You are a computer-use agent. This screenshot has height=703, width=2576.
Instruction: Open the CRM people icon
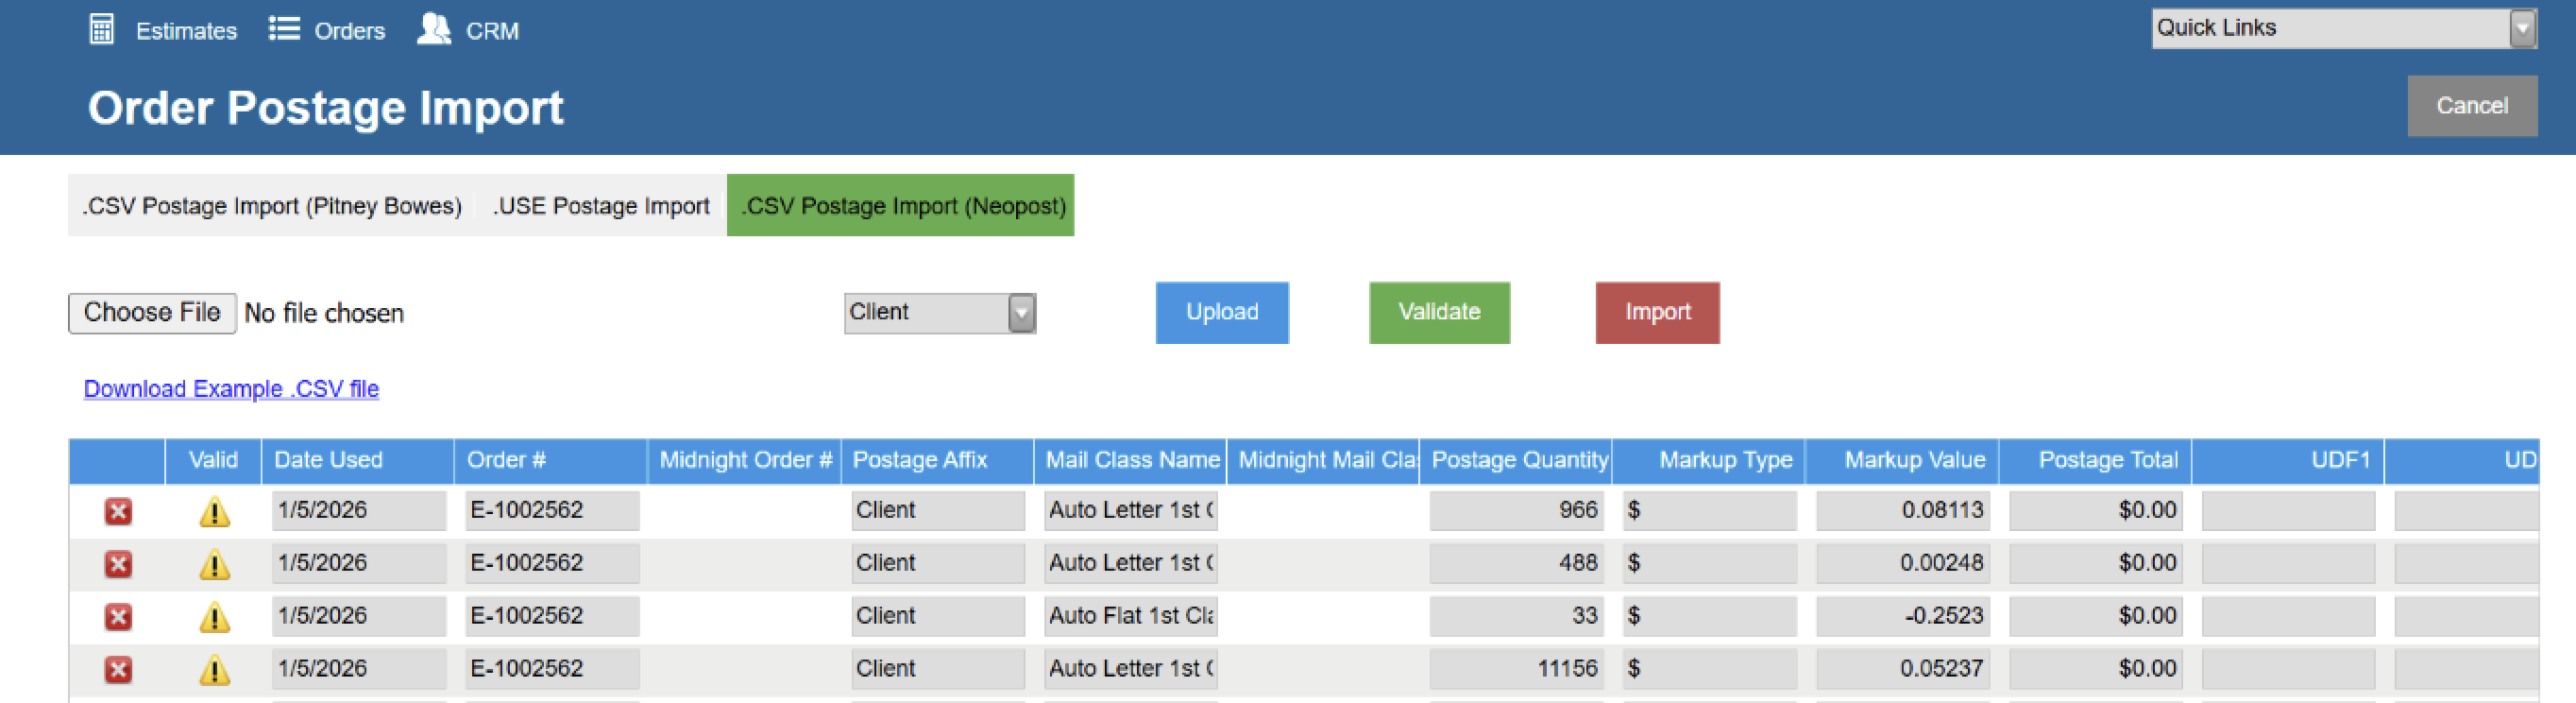point(433,28)
